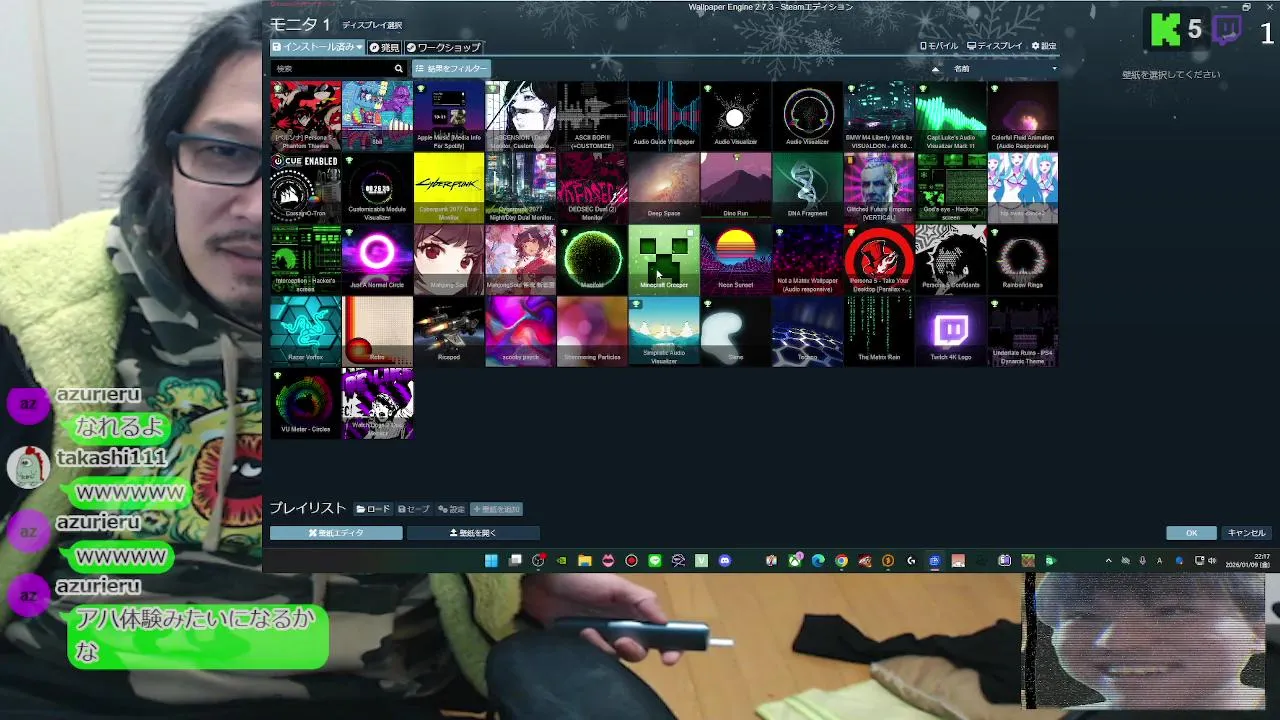This screenshot has height=720, width=1280.
Task: Select the DNA Fragment wallpaper
Action: 807,187
